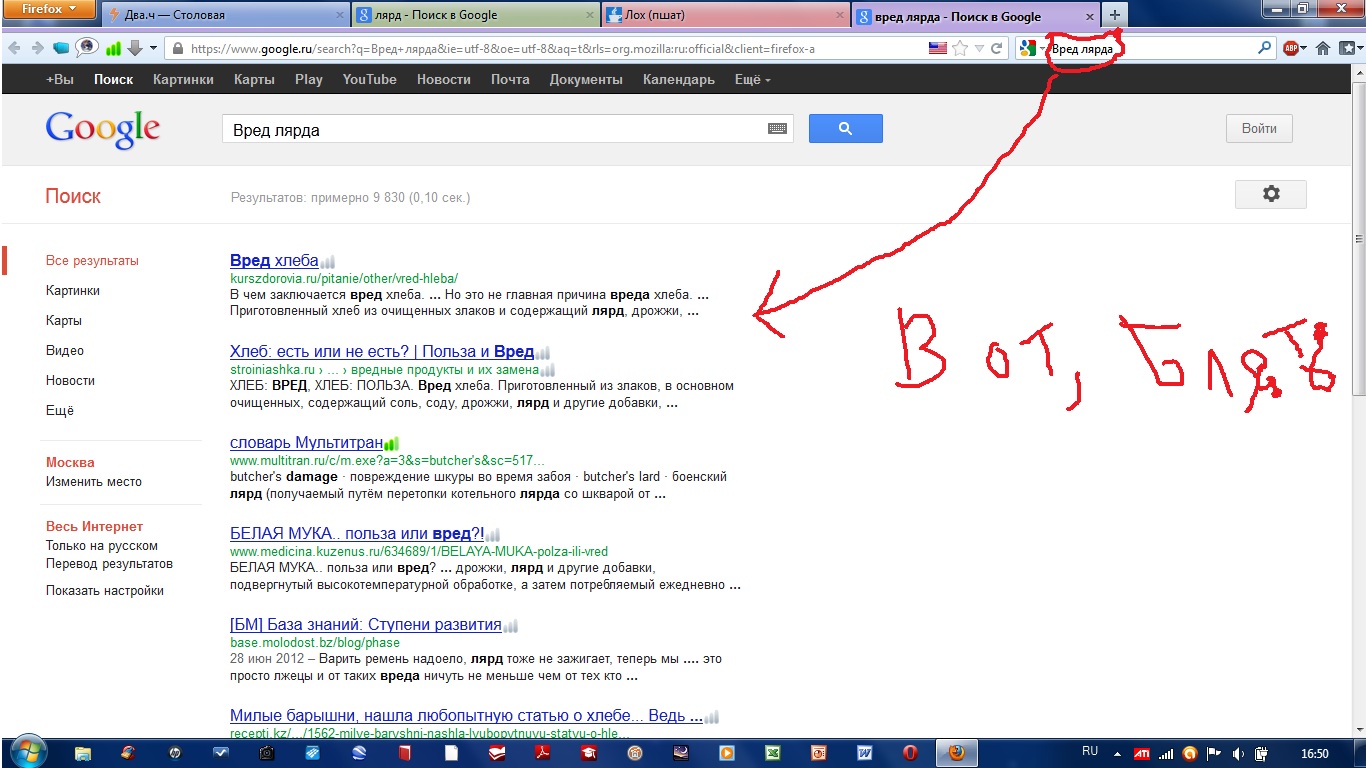Open the 'Вред хлеба' search result
Screen dimensions: 1366x768
(x=274, y=260)
